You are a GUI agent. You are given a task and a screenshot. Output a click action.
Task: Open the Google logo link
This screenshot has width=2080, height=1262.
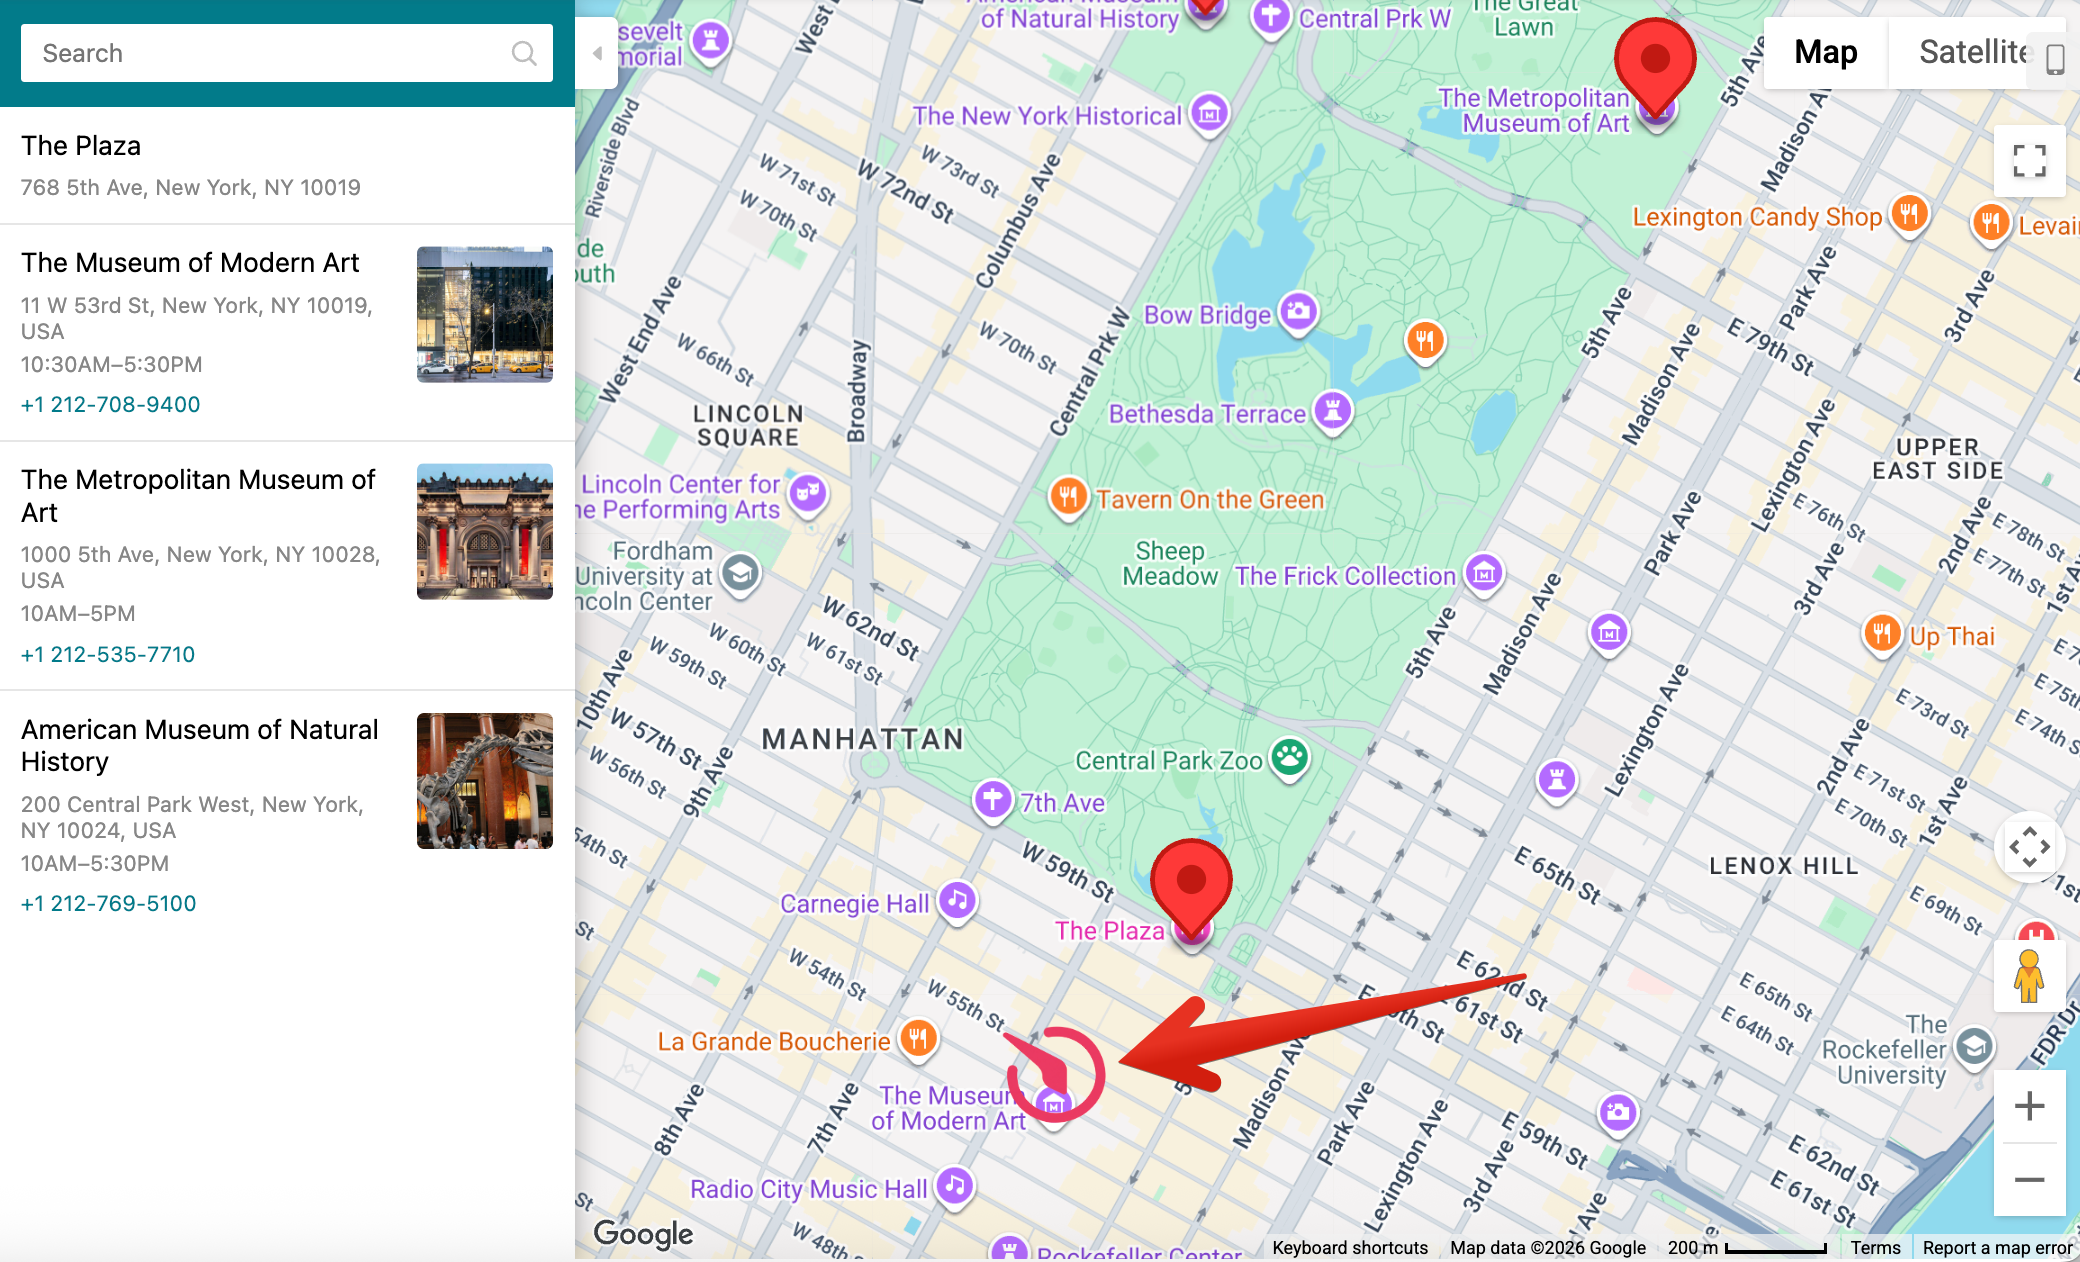[643, 1234]
